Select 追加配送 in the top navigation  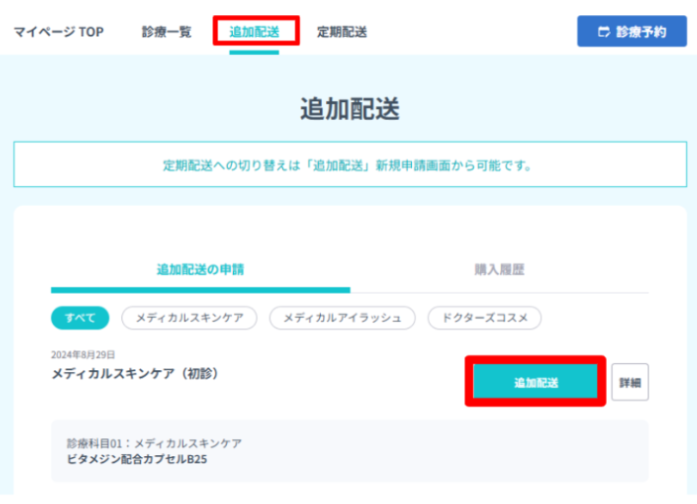(x=254, y=32)
